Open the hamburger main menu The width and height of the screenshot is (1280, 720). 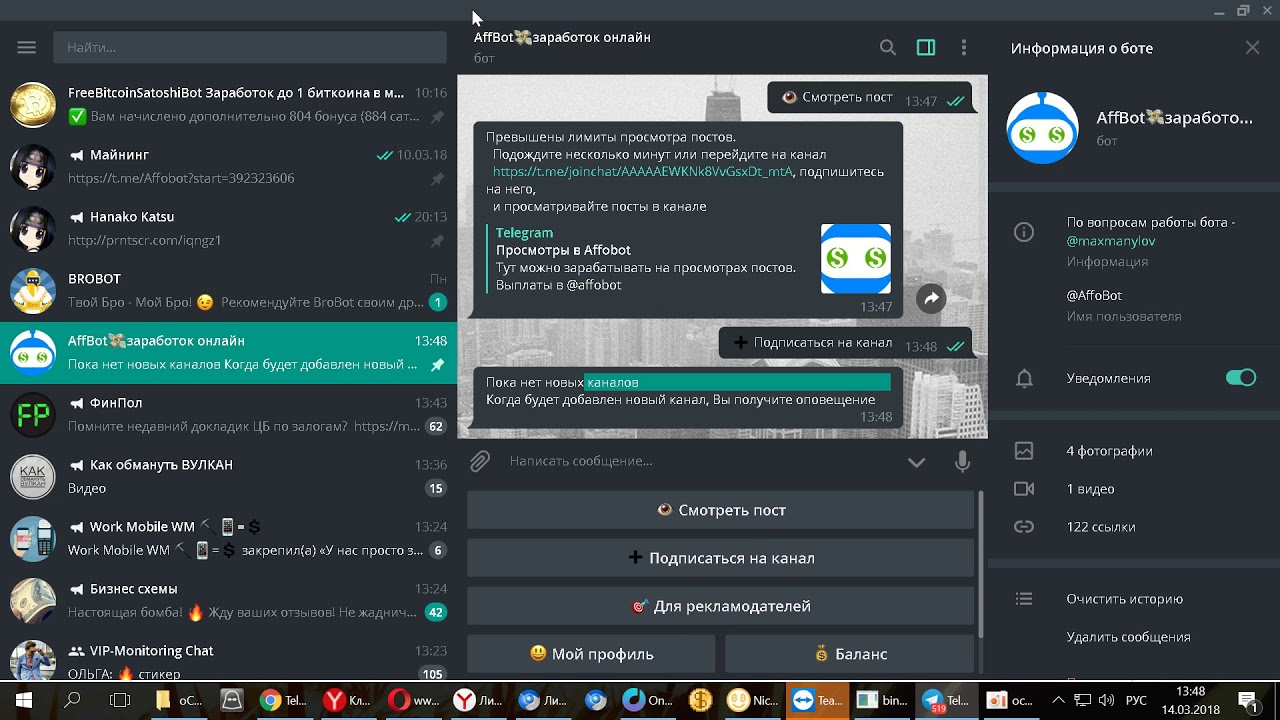[x=27, y=47]
